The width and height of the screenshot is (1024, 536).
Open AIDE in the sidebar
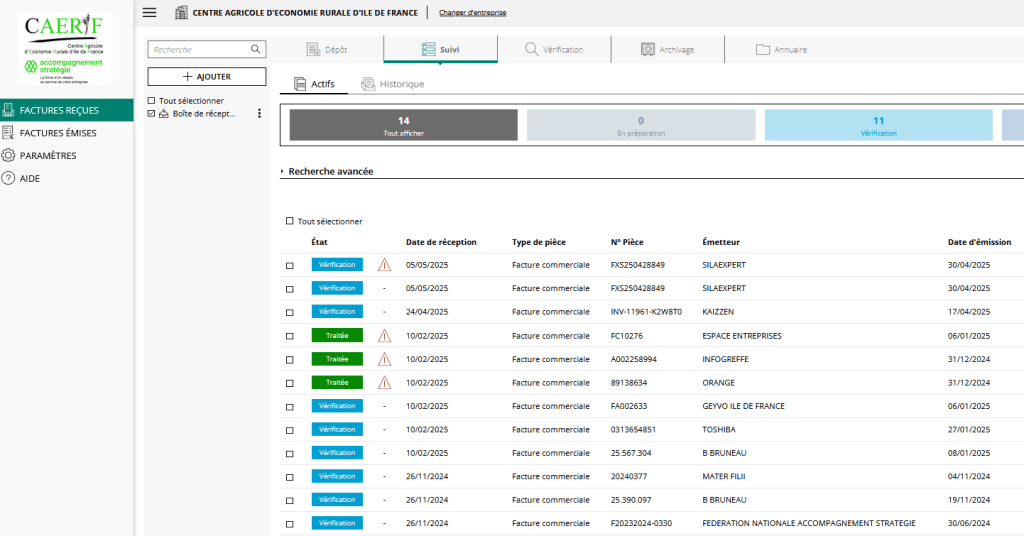67,178
